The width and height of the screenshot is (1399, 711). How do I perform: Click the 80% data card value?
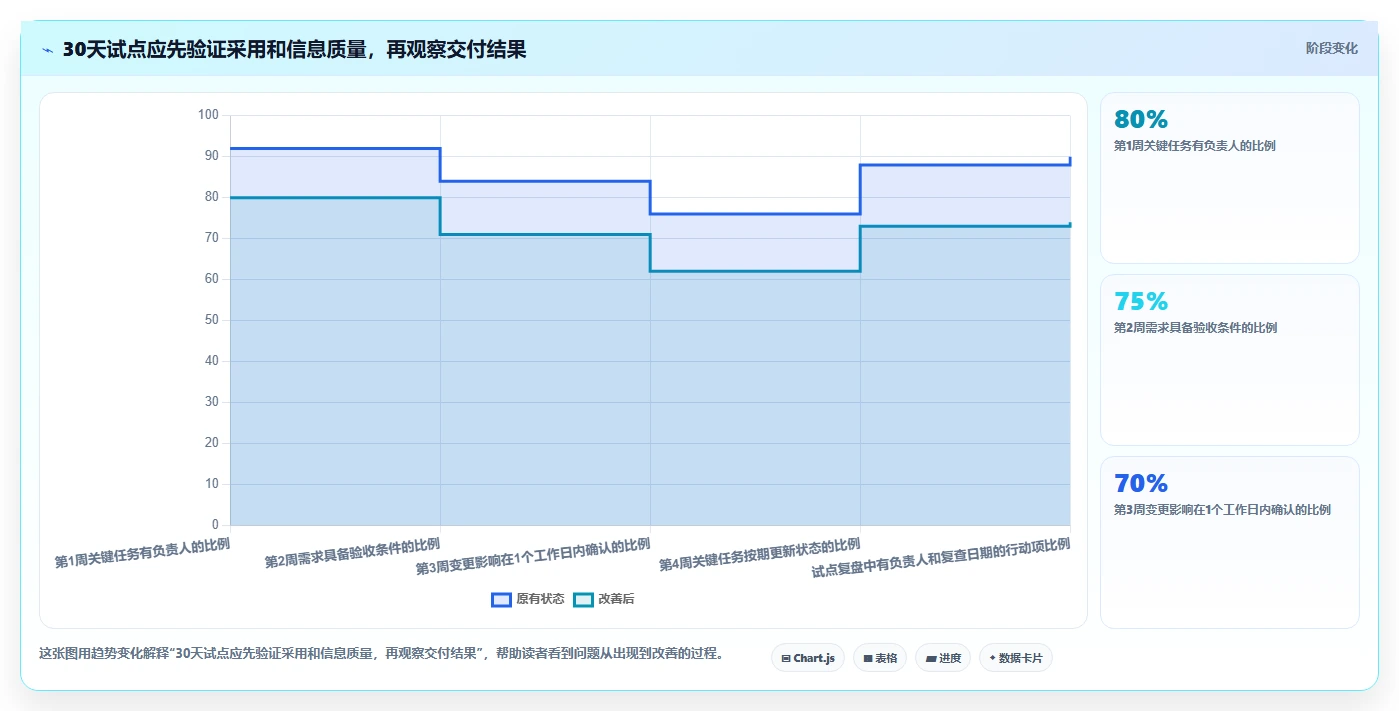click(x=1141, y=119)
